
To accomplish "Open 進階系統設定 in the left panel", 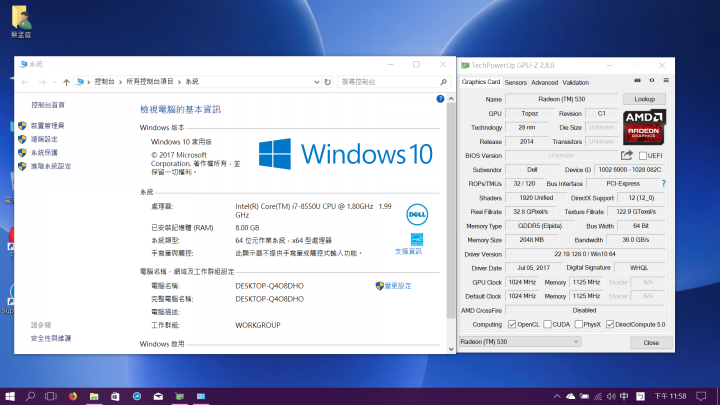I will [x=51, y=166].
